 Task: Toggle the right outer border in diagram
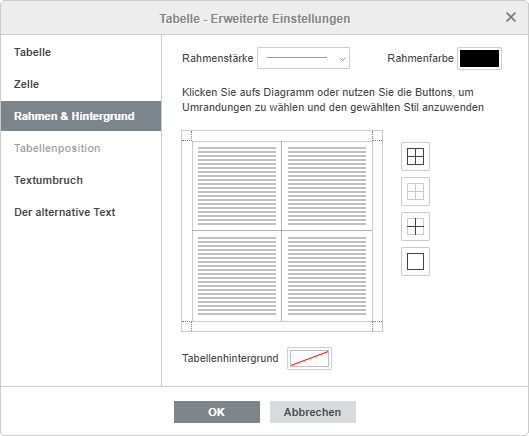pyautogui.click(x=372, y=231)
